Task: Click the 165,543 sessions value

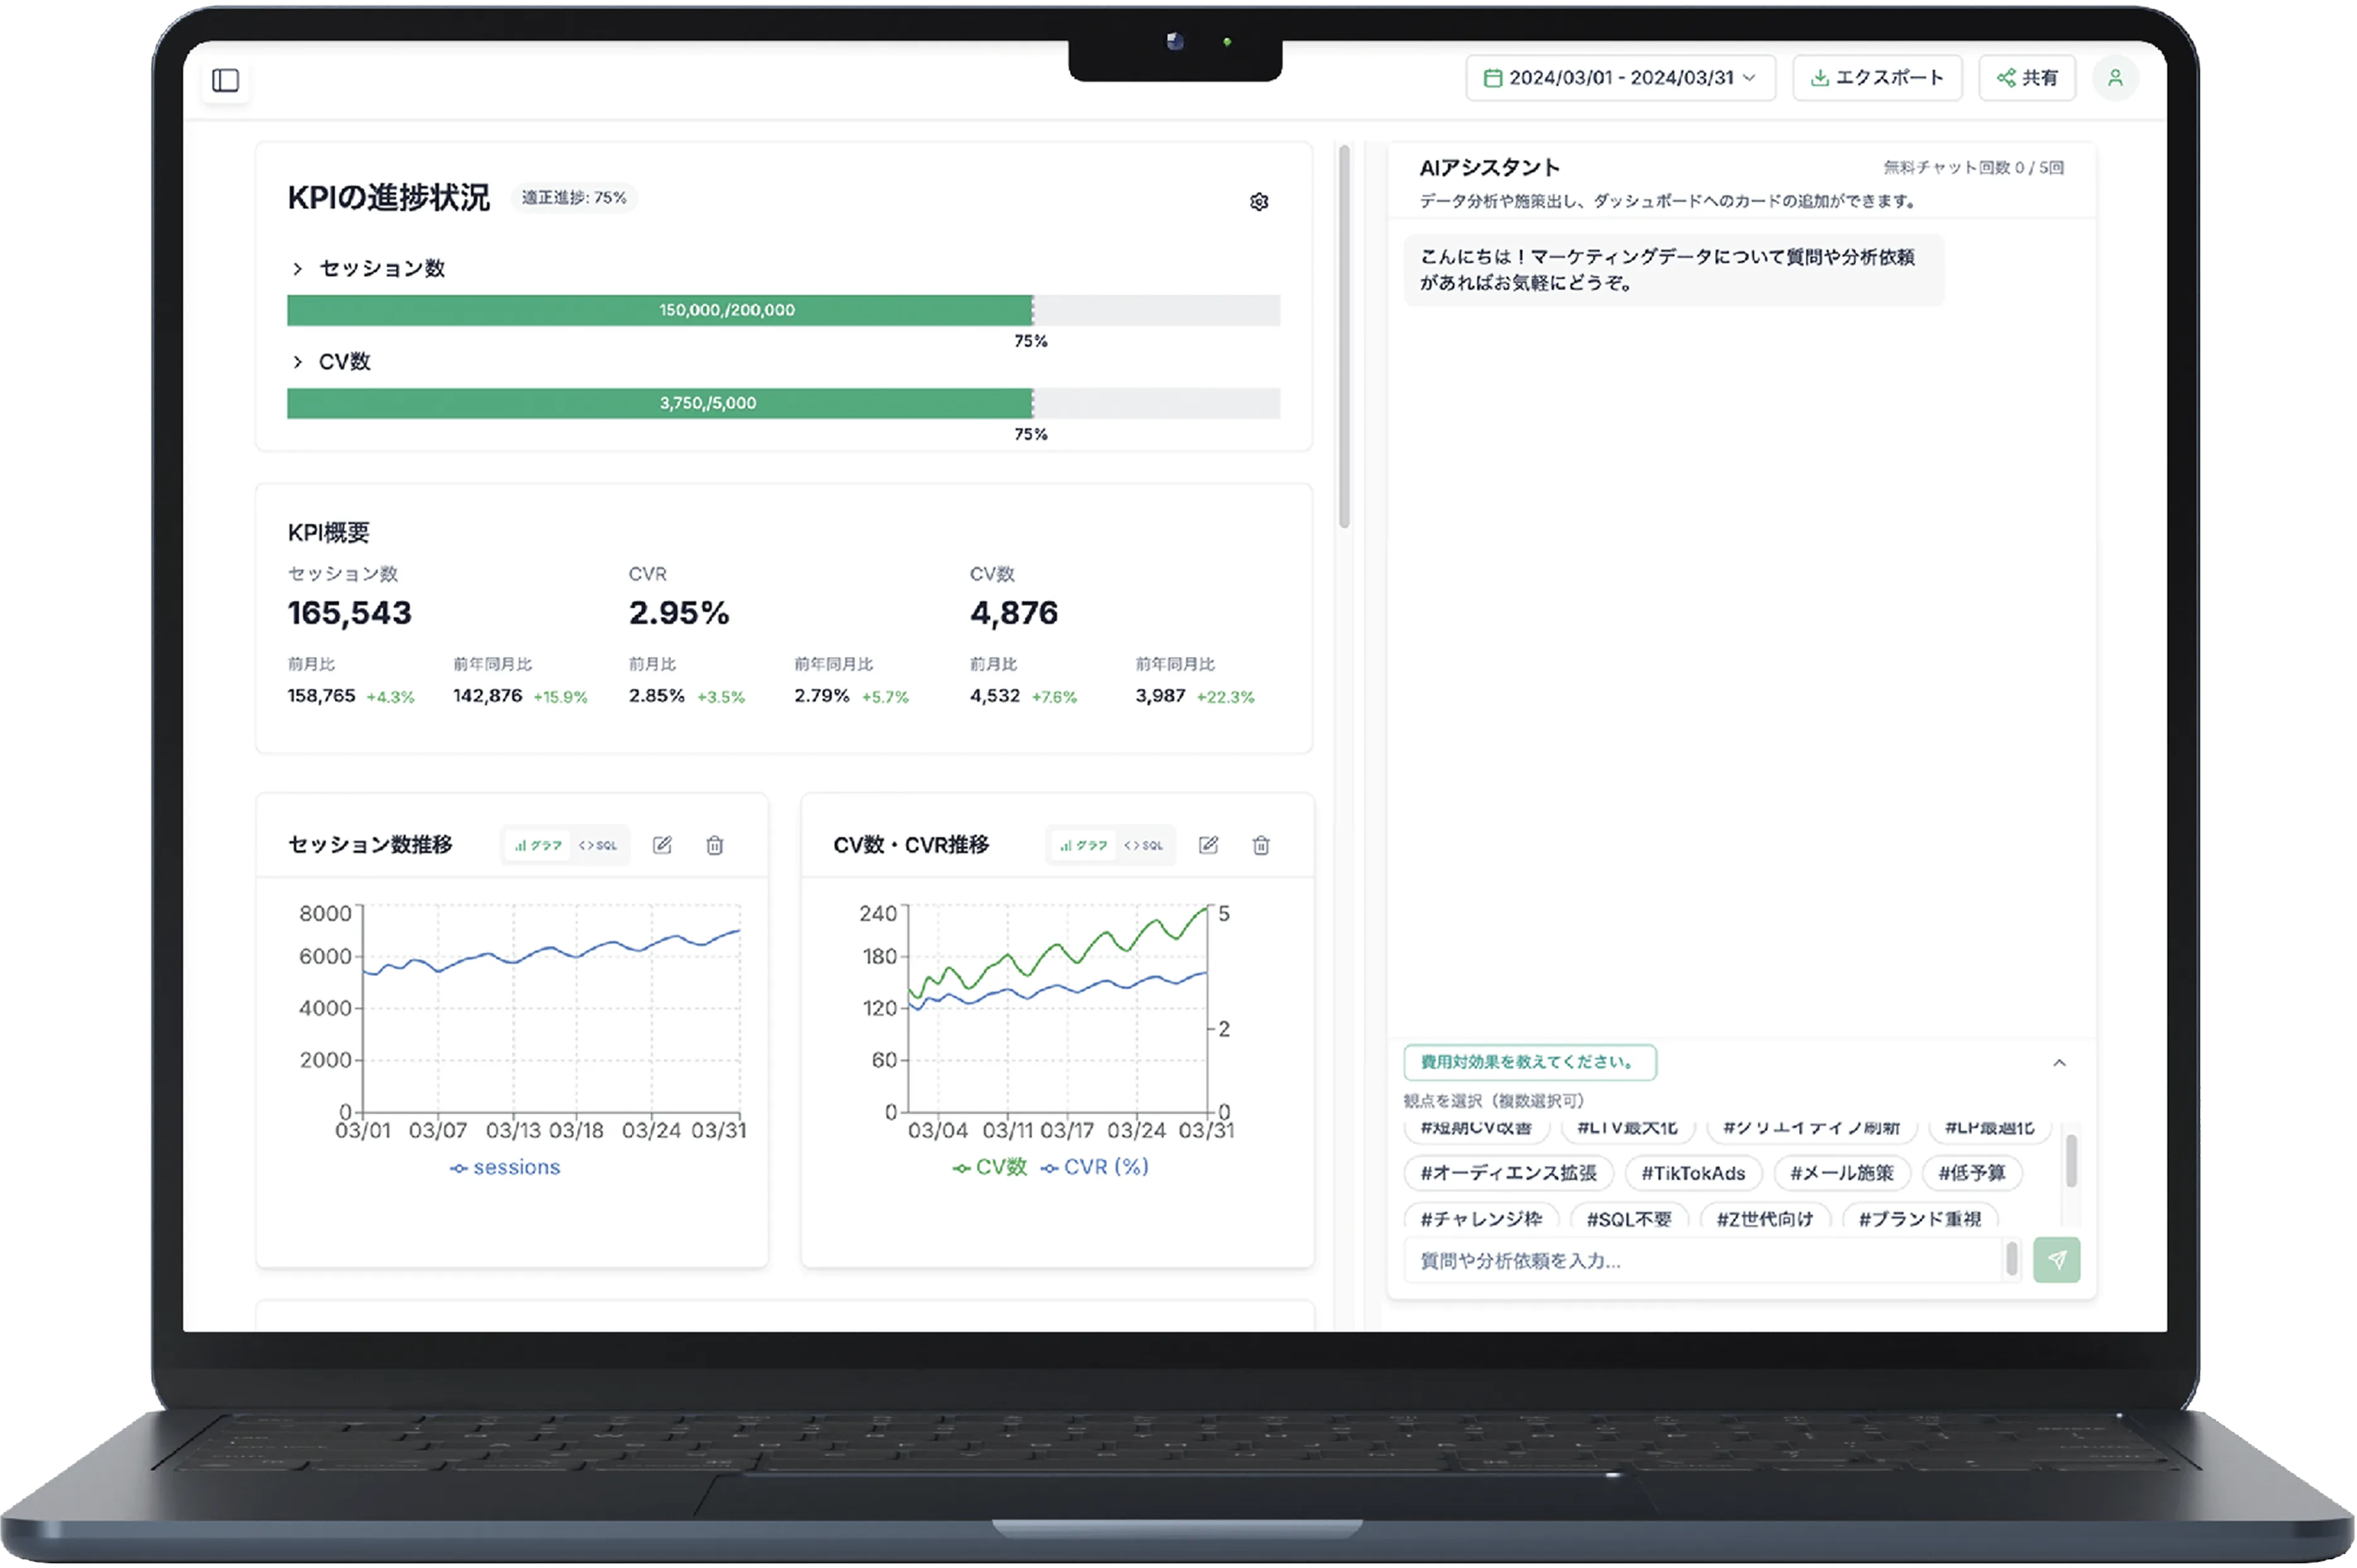Action: pyautogui.click(x=349, y=613)
